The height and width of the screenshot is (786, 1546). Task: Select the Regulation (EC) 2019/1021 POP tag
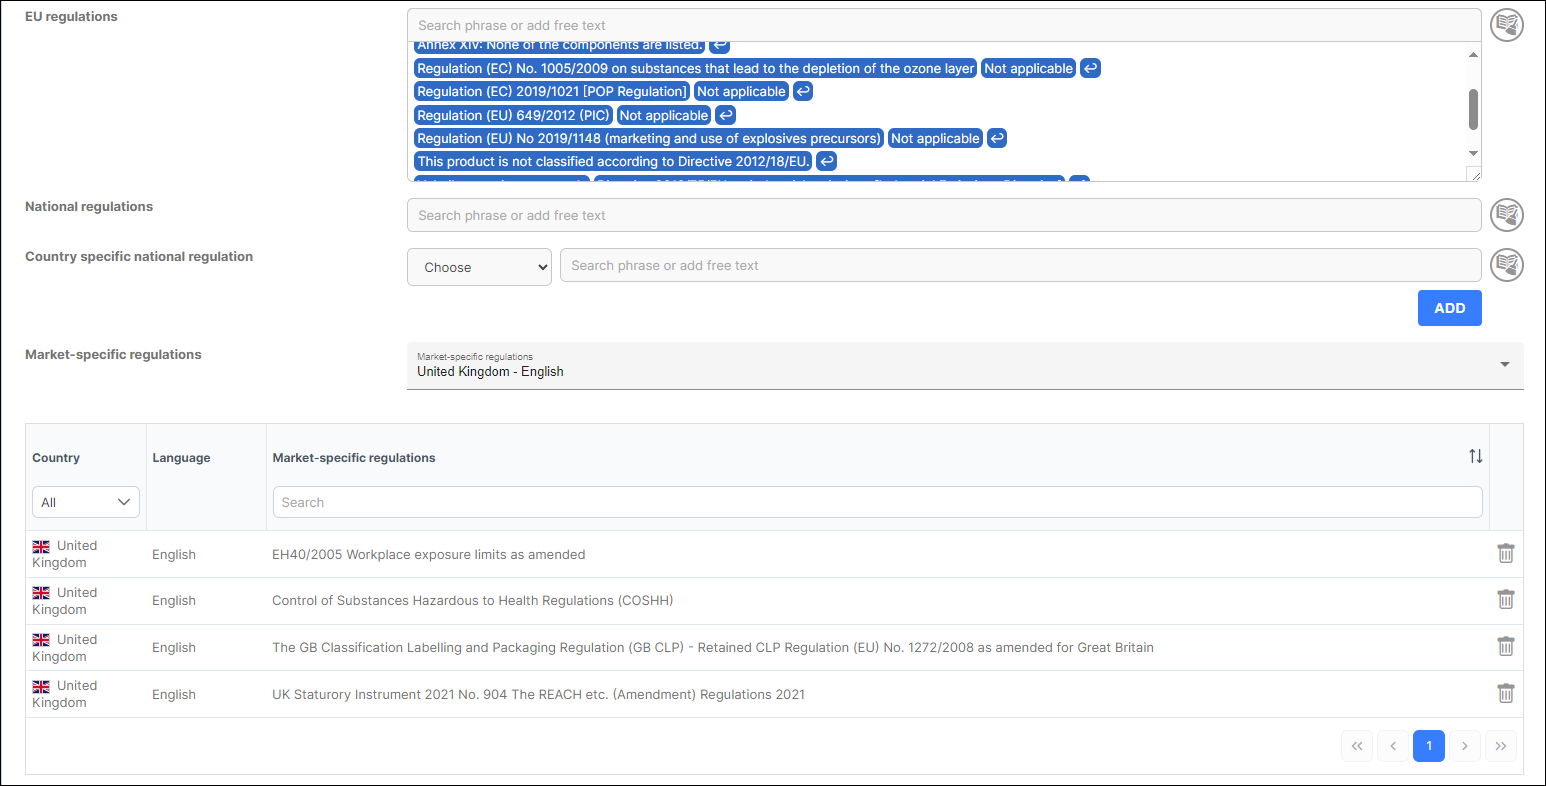tap(552, 91)
